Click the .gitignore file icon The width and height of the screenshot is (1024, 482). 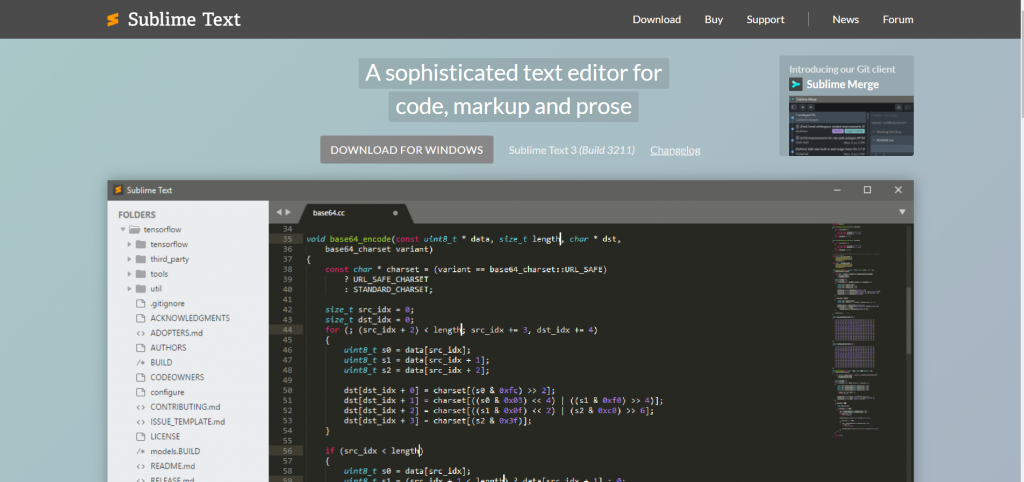pos(140,304)
